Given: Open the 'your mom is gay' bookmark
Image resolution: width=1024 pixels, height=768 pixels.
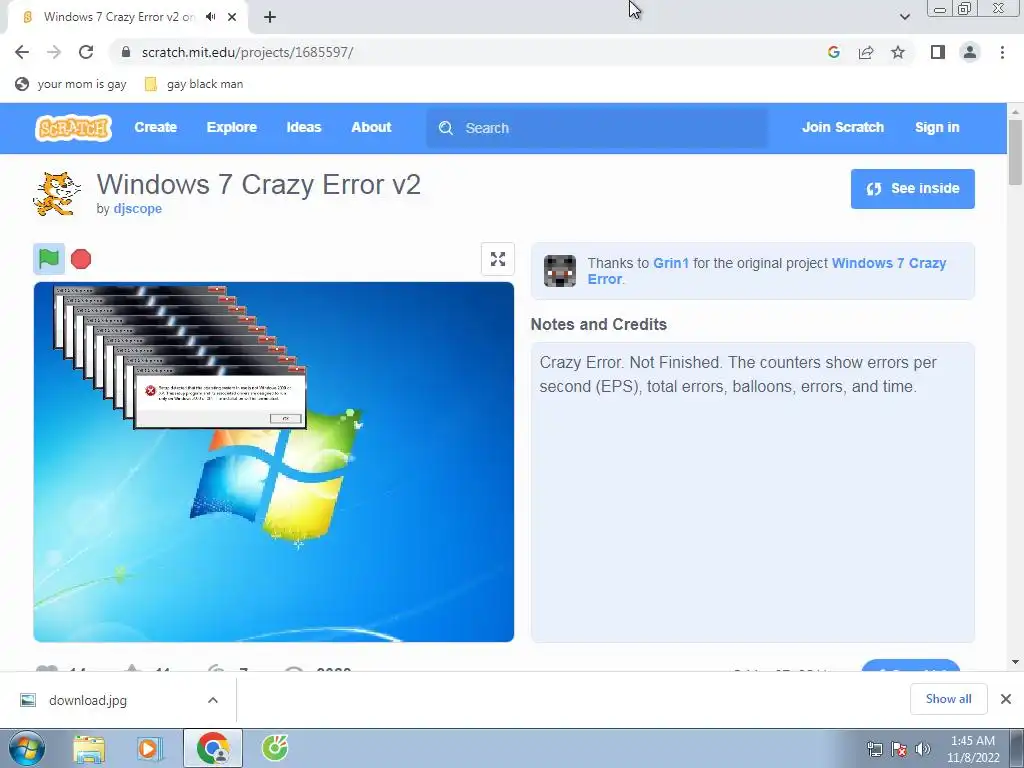Looking at the screenshot, I should click(71, 84).
